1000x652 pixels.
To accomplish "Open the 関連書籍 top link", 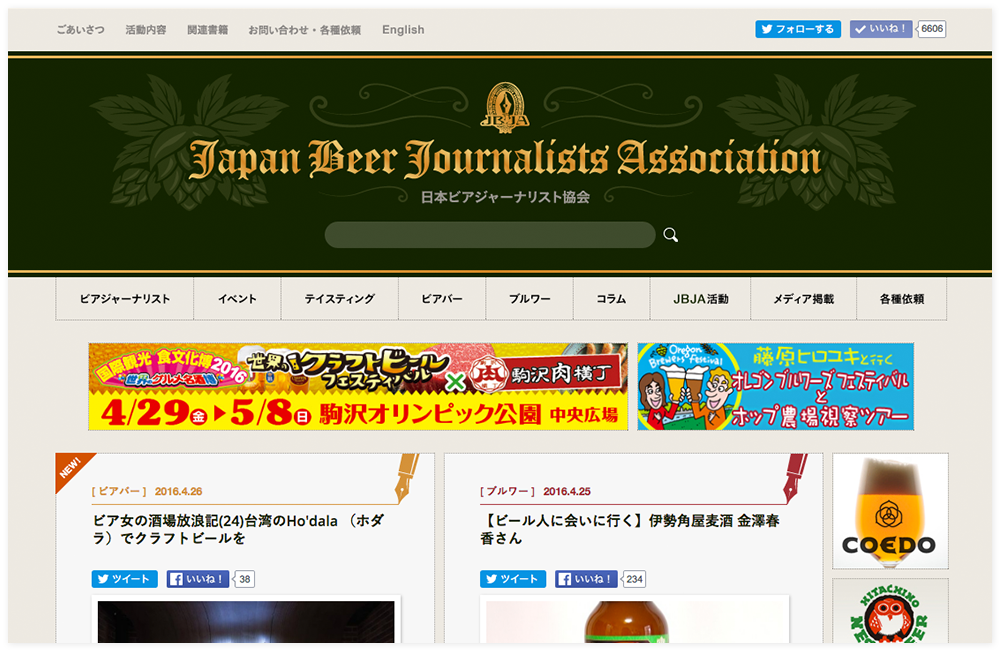I will pyautogui.click(x=207, y=30).
